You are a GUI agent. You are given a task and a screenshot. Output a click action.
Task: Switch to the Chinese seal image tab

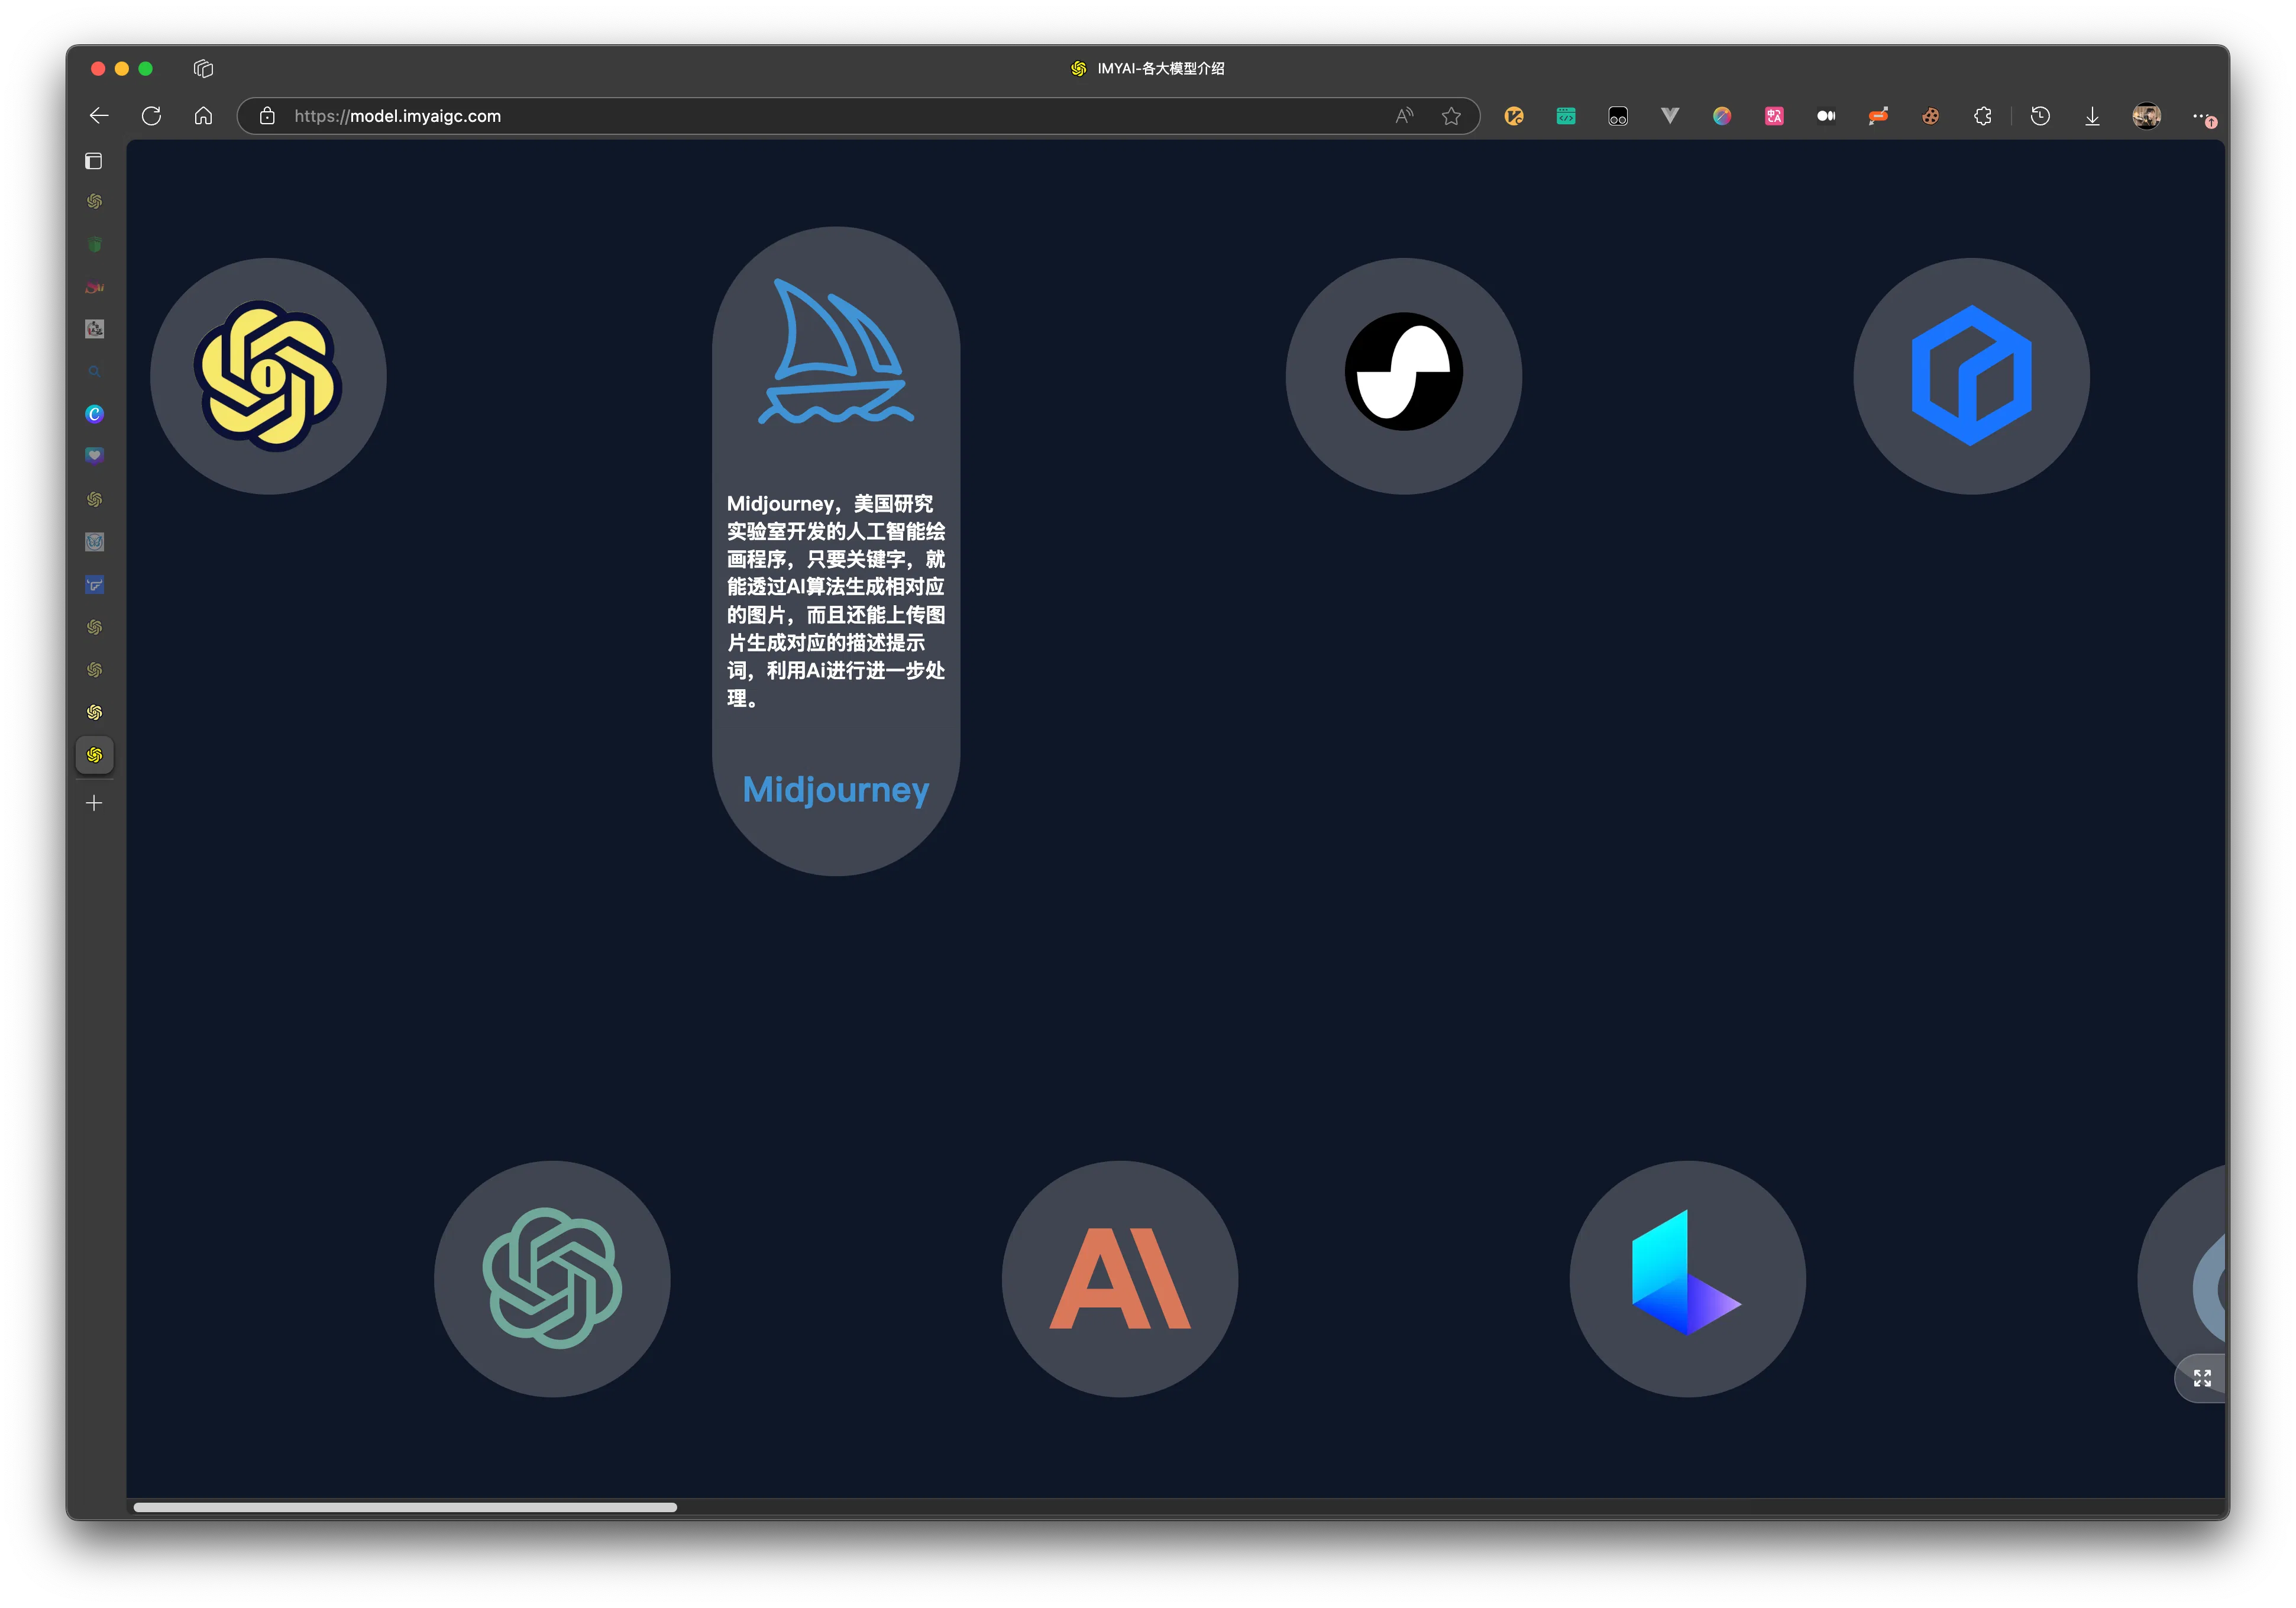click(94, 329)
